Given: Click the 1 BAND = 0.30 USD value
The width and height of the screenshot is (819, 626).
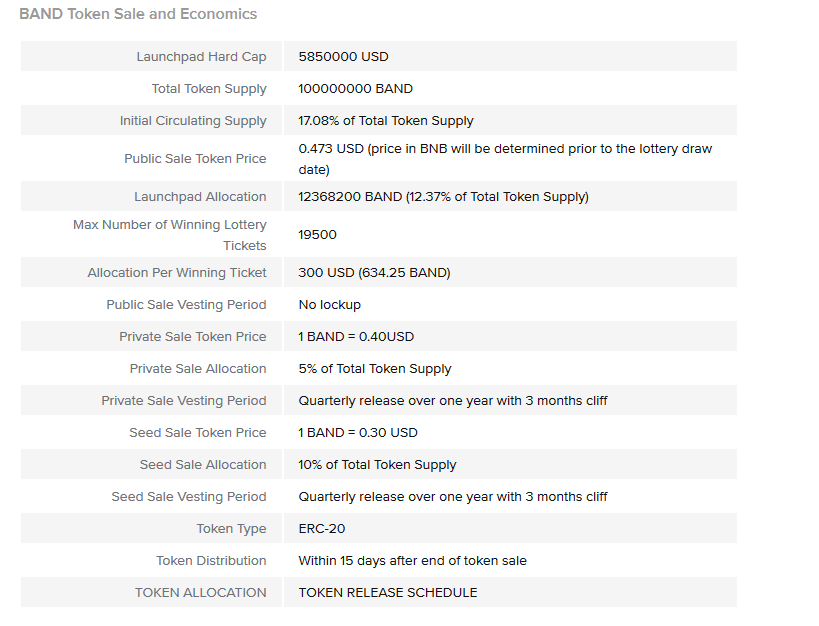Looking at the screenshot, I should (358, 433).
